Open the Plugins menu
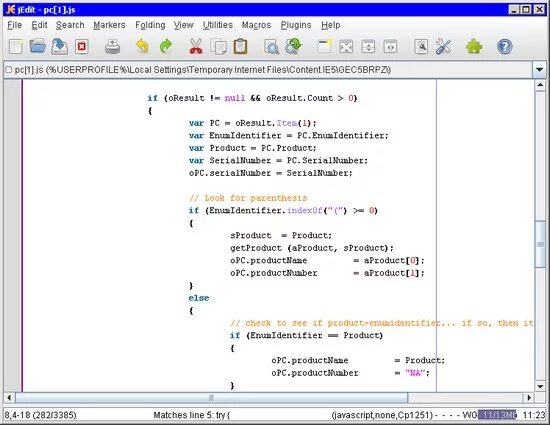 [296, 25]
